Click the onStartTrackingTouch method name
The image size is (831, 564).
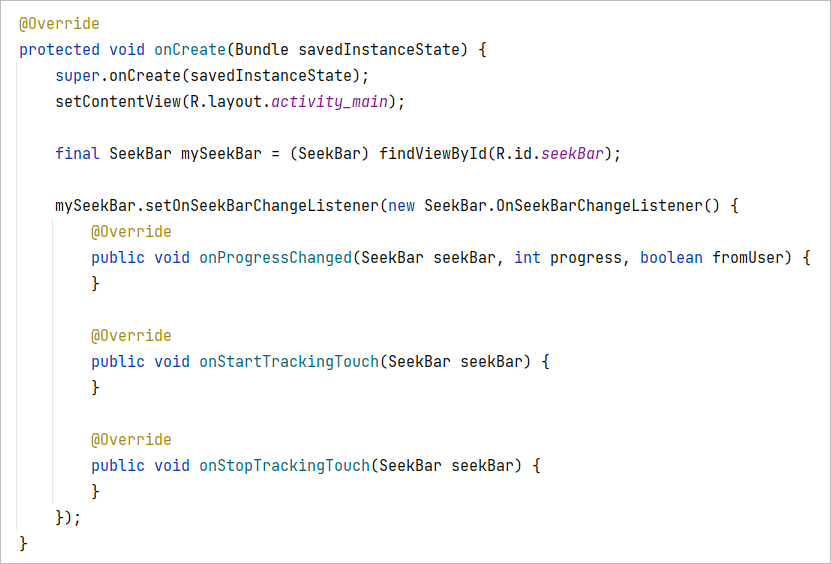[289, 362]
